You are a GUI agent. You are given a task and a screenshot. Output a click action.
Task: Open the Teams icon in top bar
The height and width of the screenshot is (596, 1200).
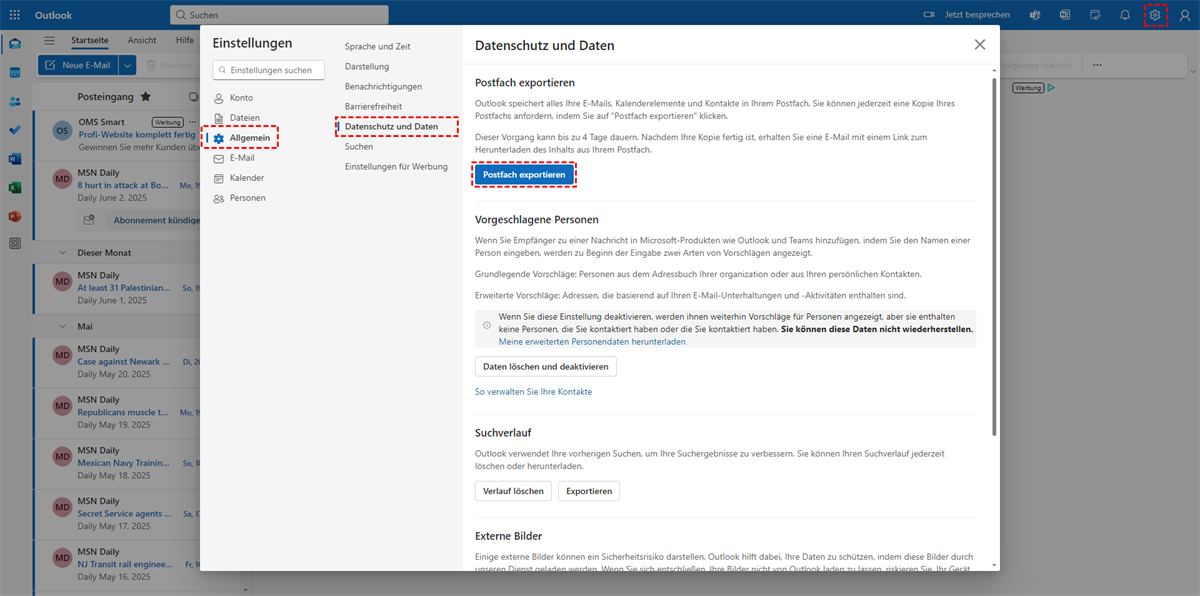coord(1036,15)
